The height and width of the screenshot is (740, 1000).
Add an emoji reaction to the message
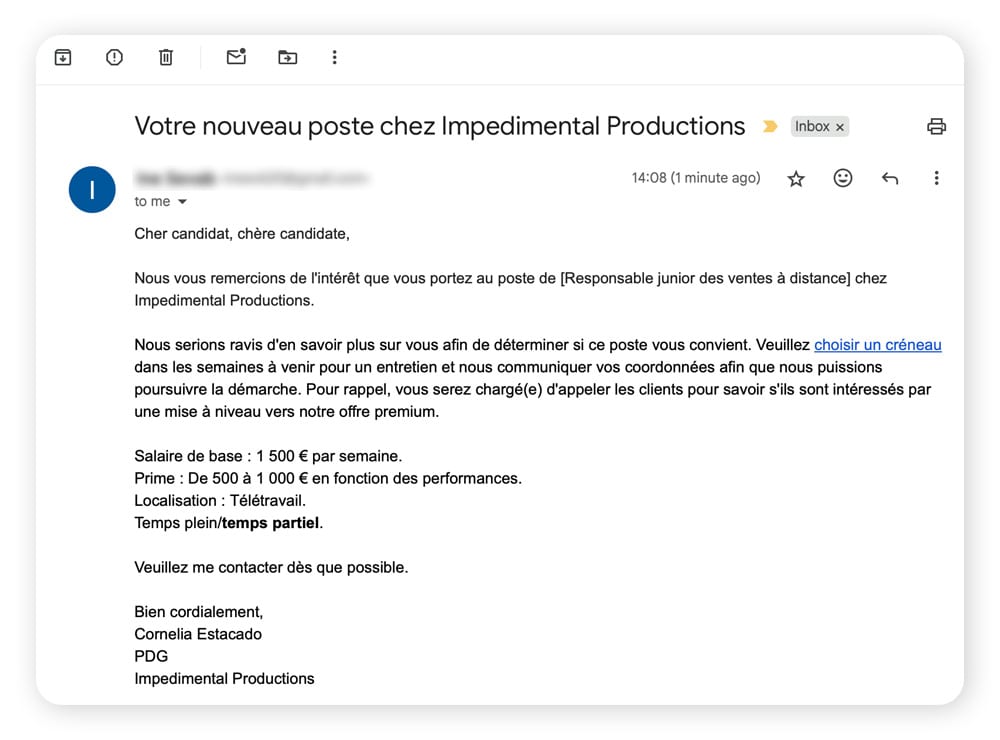pos(842,178)
